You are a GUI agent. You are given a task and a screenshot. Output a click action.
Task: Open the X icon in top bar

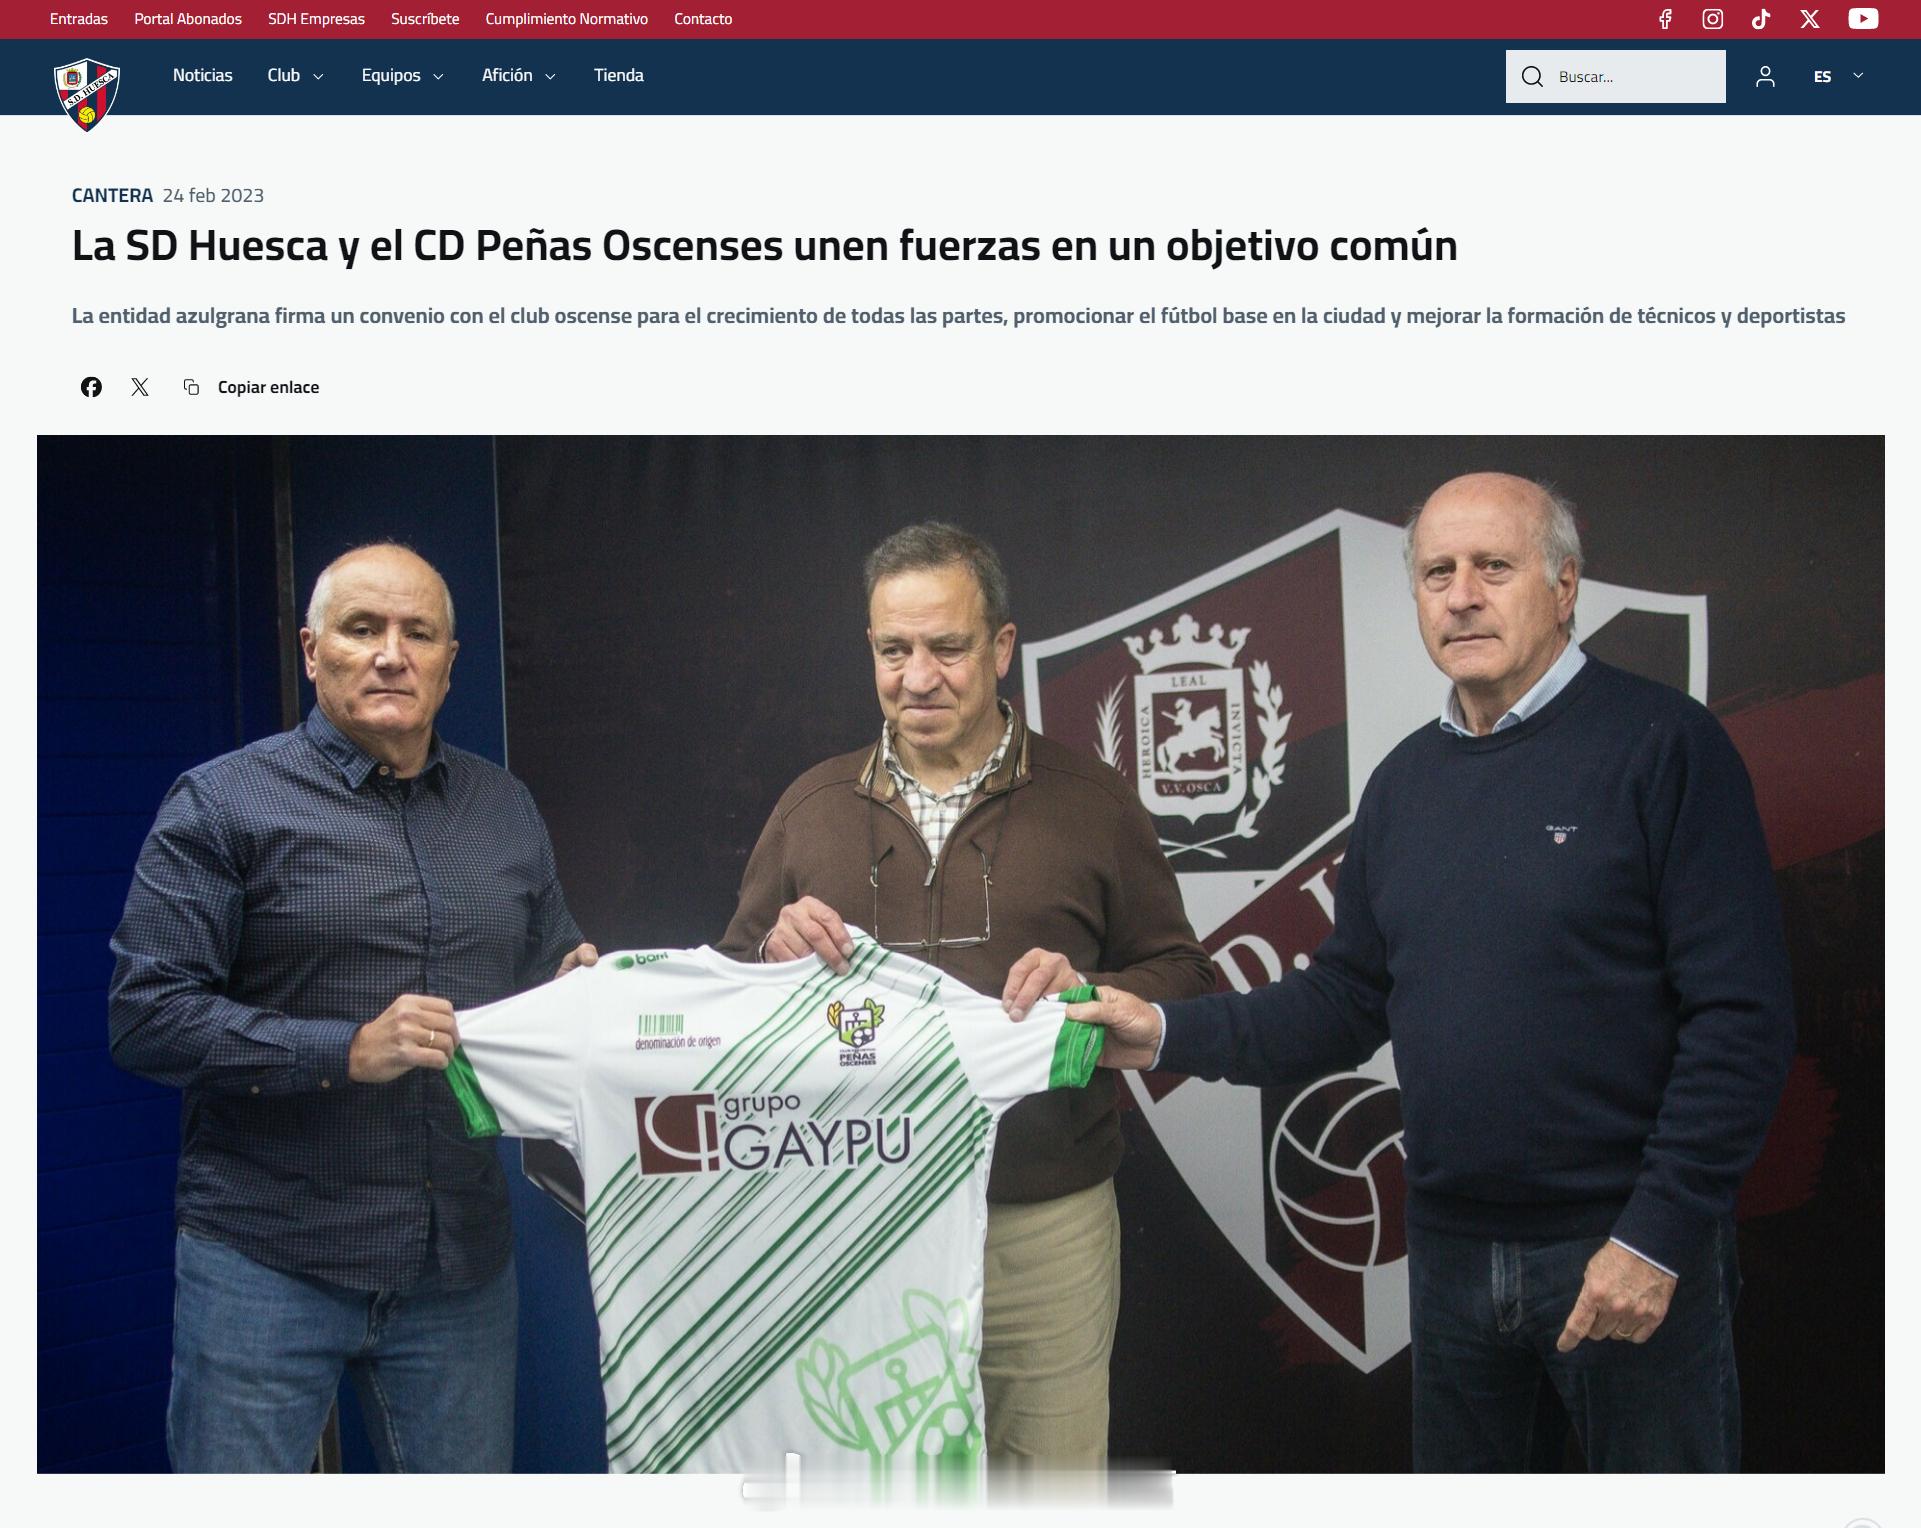(1810, 19)
